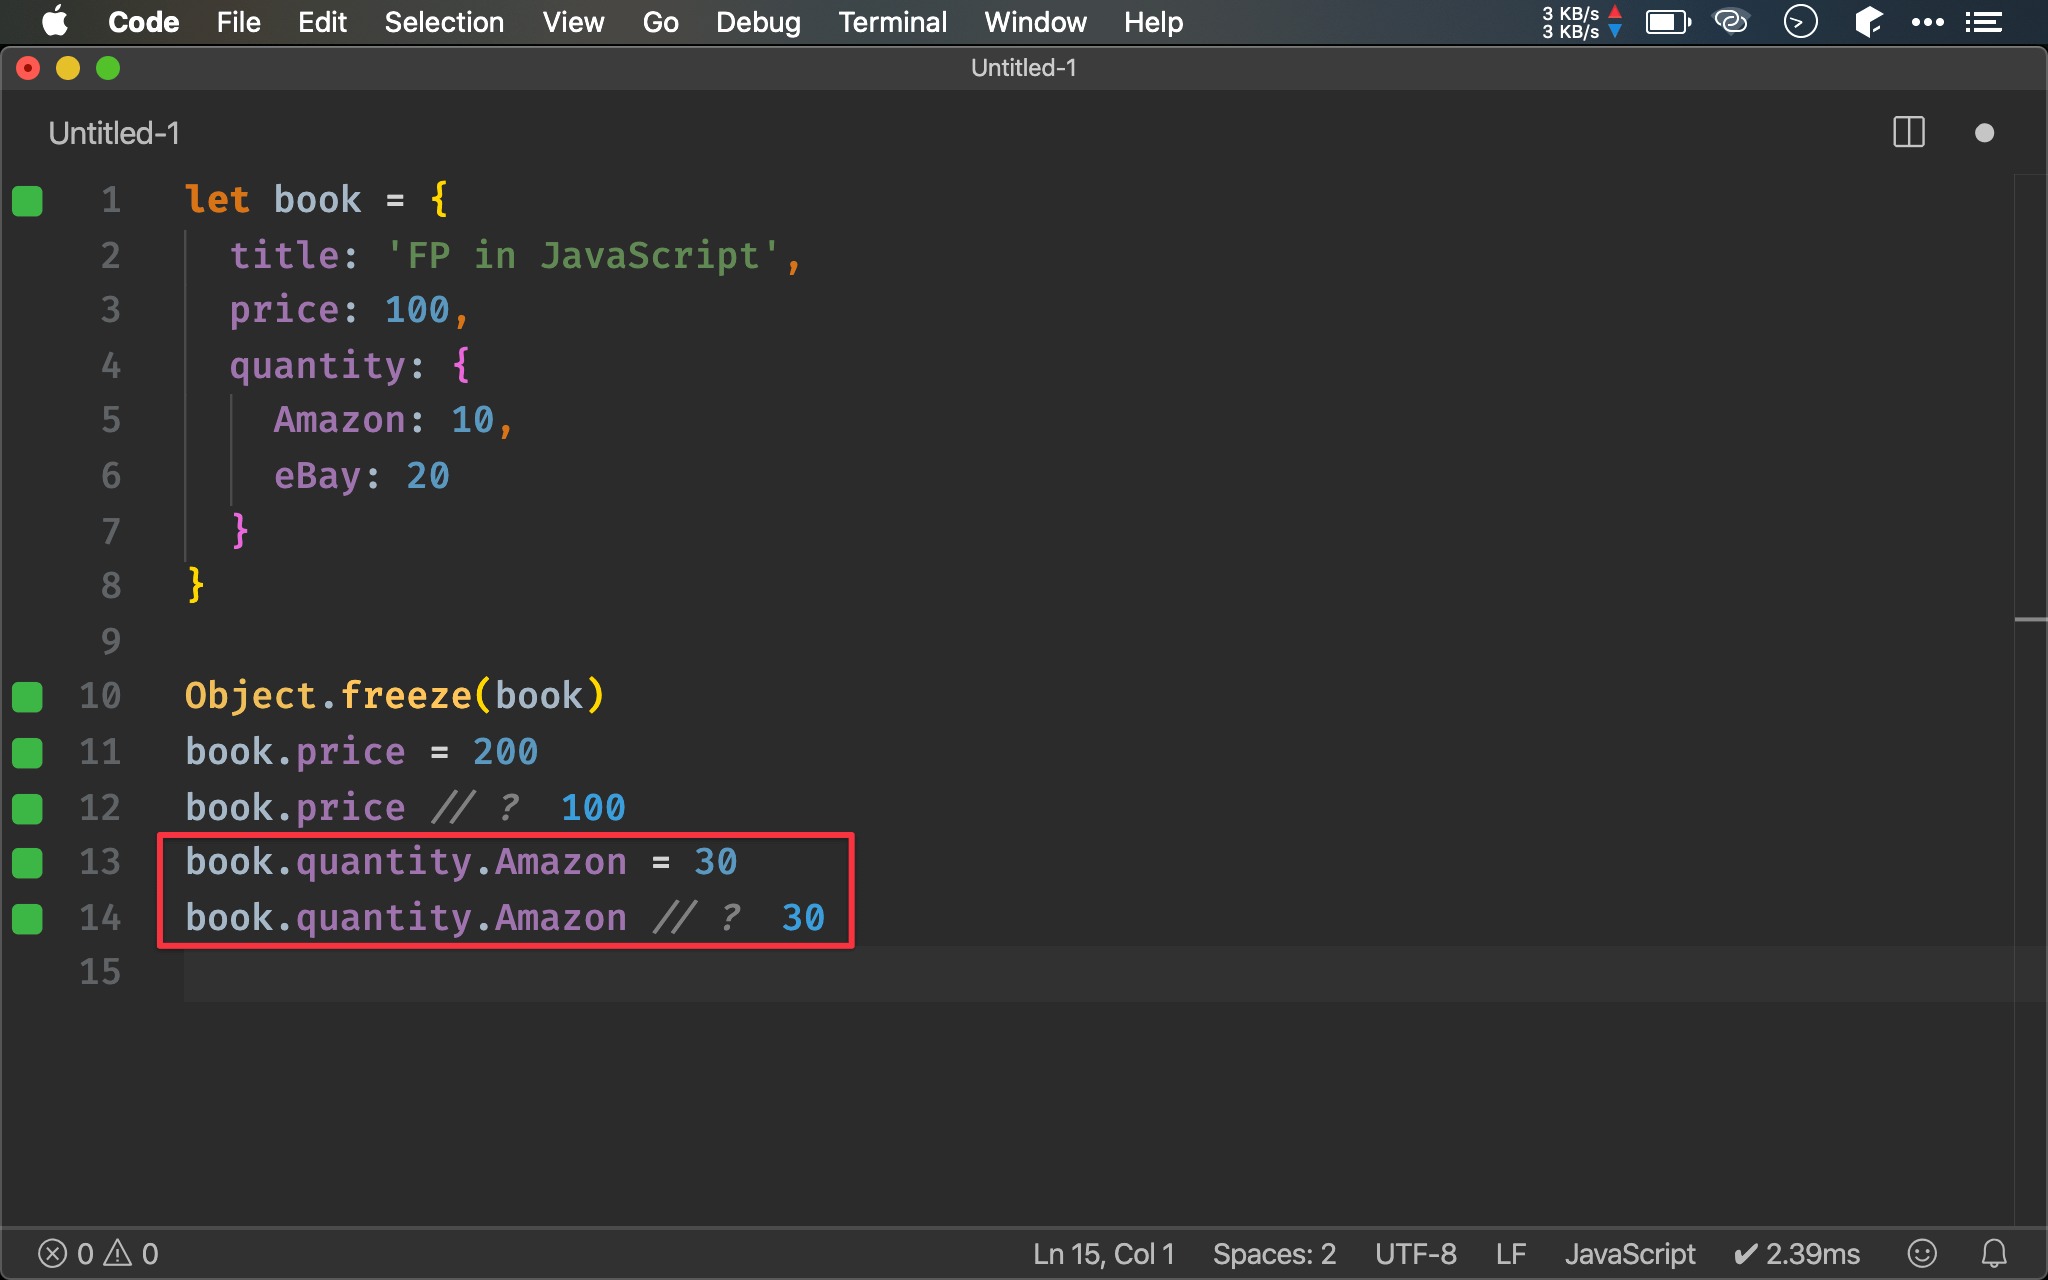Image resolution: width=2048 pixels, height=1280 pixels.
Task: Click the LF end-of-line button
Action: (x=1510, y=1253)
